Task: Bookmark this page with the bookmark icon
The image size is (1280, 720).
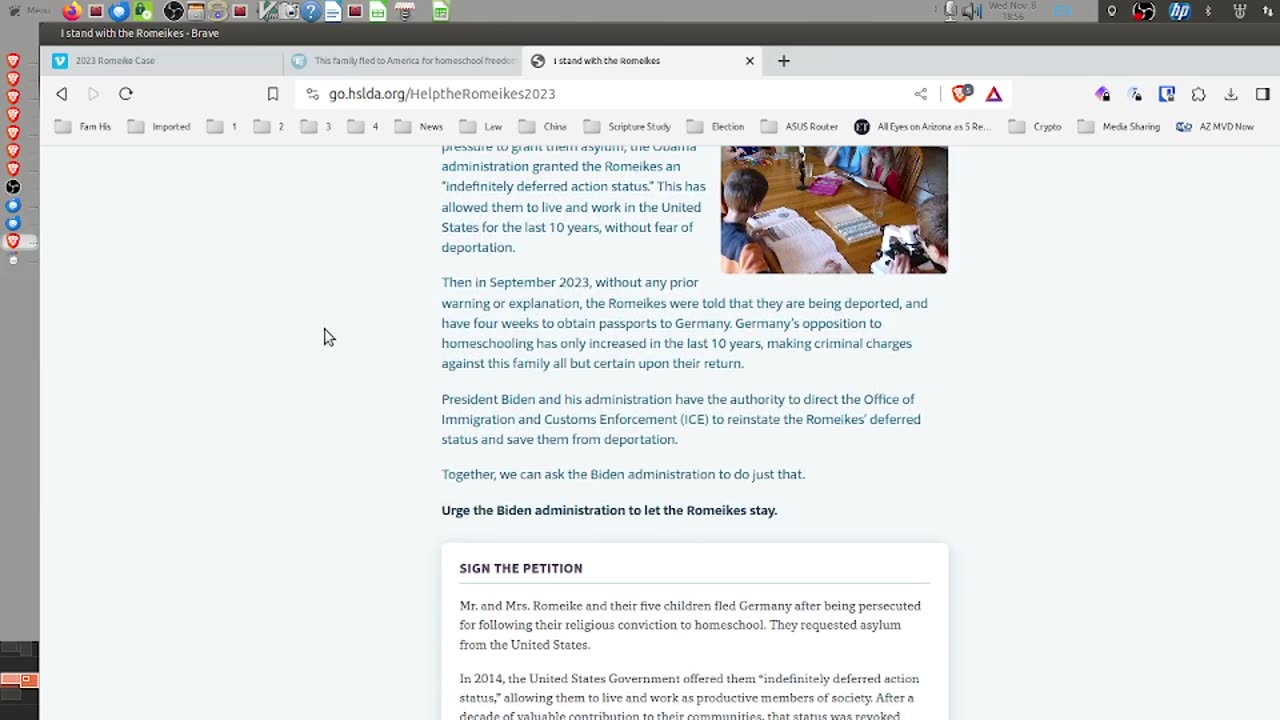Action: pyautogui.click(x=272, y=94)
